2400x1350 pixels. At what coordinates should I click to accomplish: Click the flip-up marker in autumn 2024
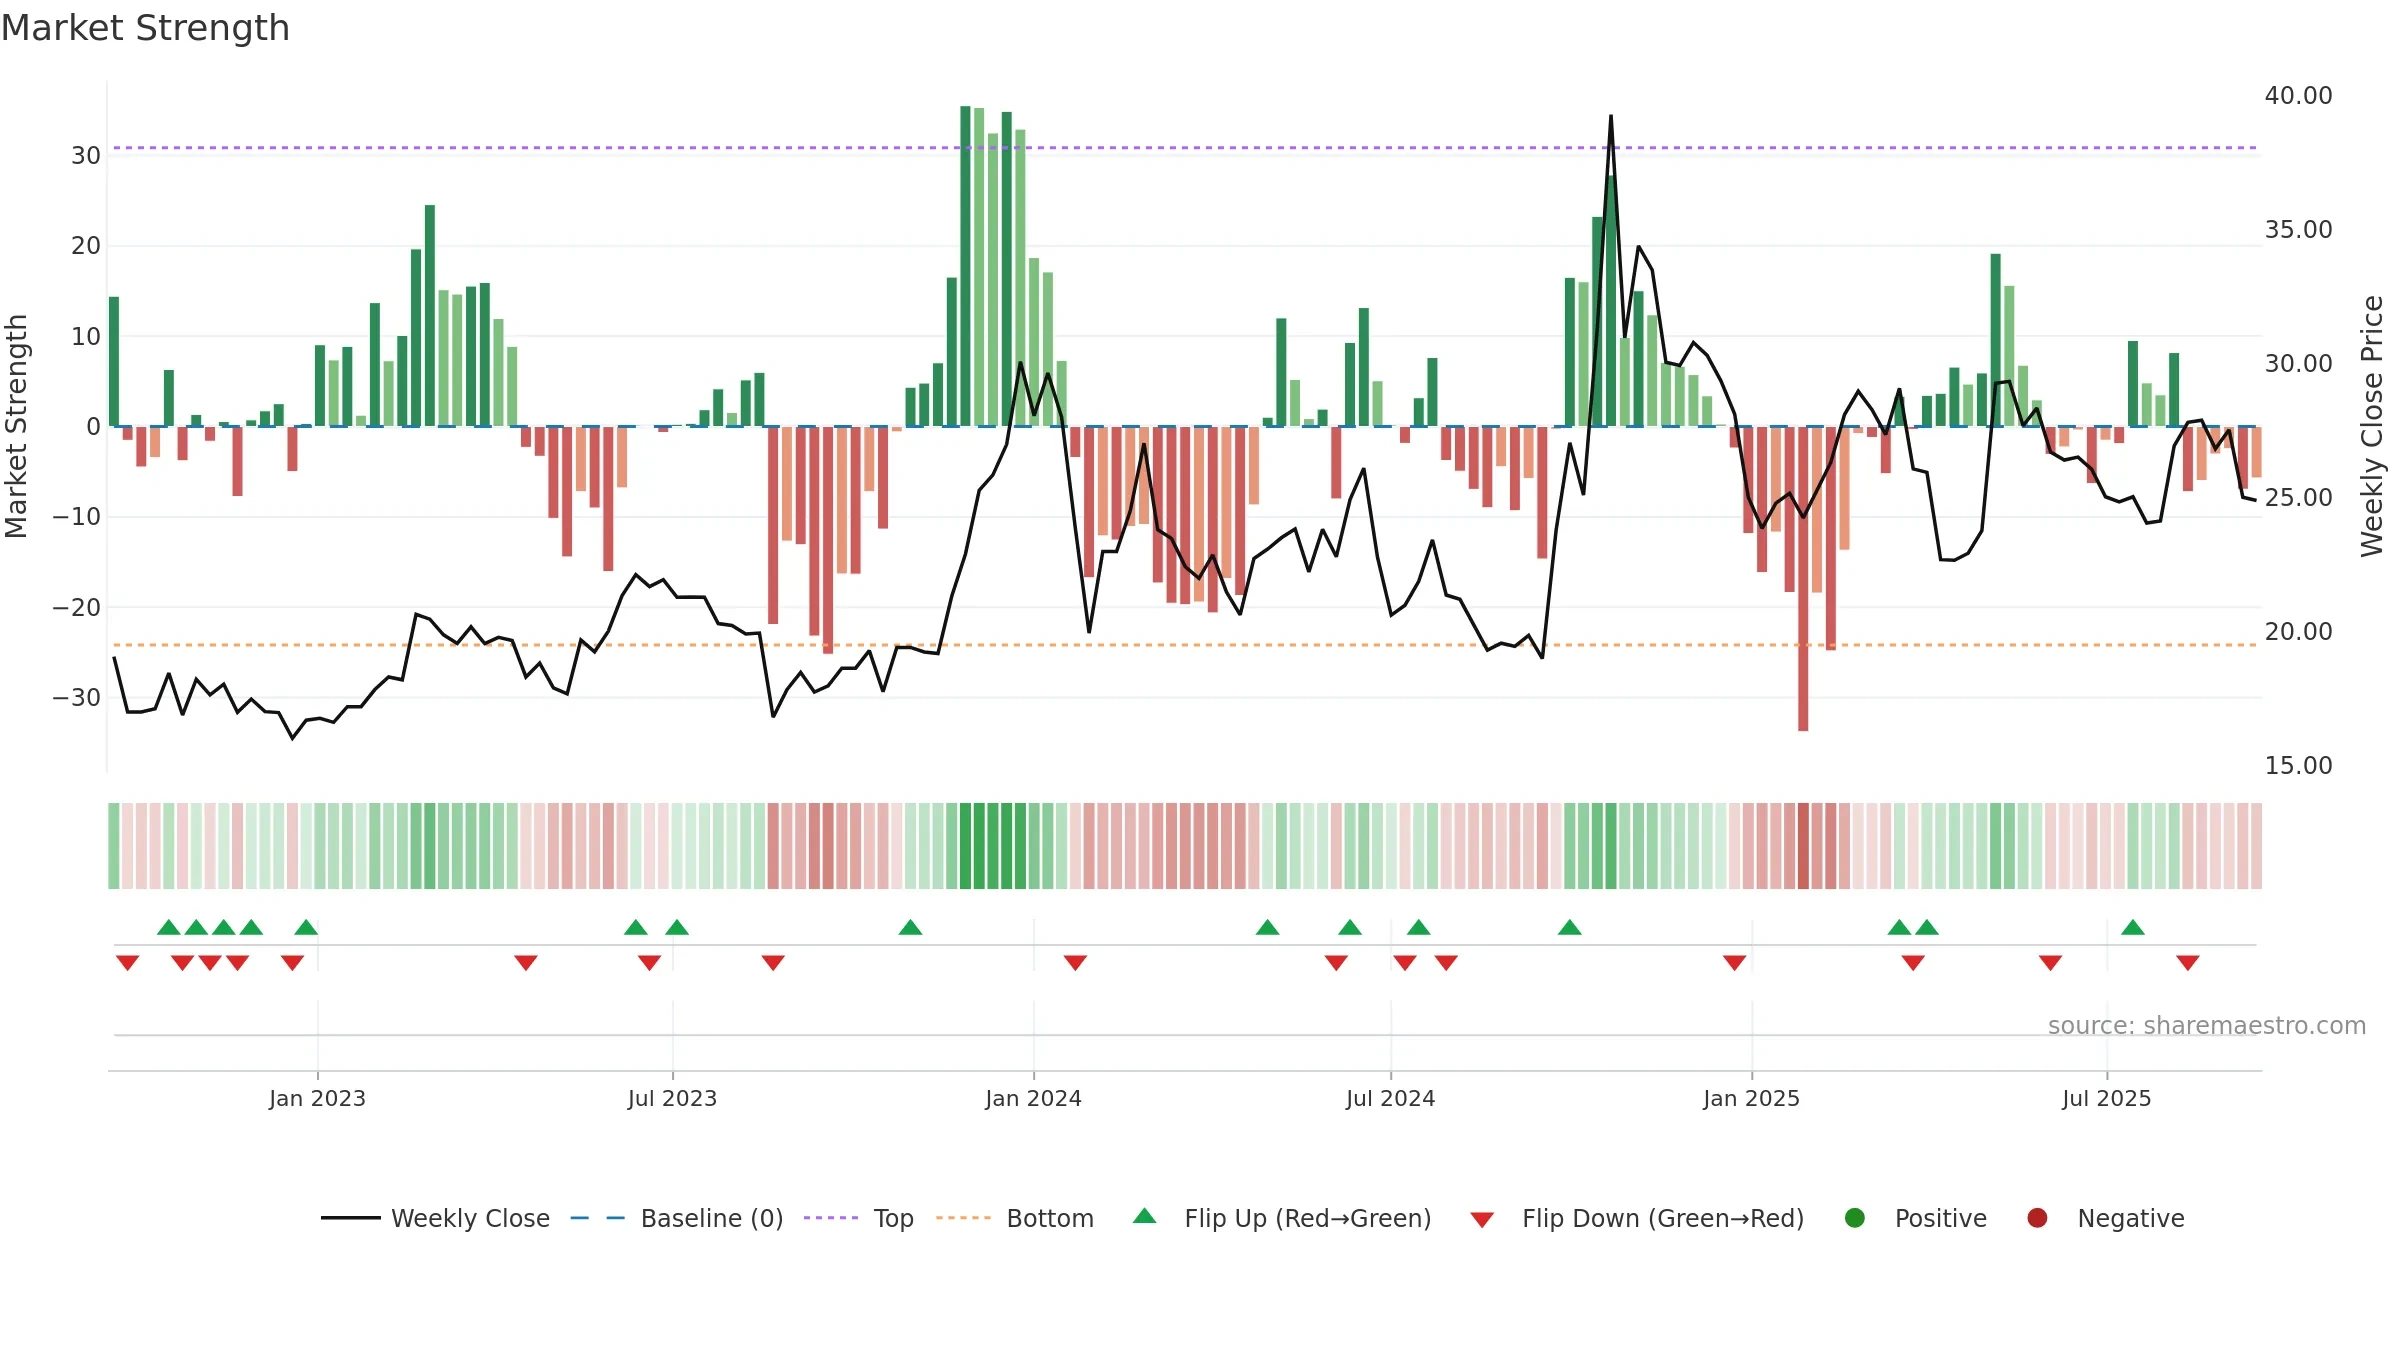pyautogui.click(x=1569, y=928)
